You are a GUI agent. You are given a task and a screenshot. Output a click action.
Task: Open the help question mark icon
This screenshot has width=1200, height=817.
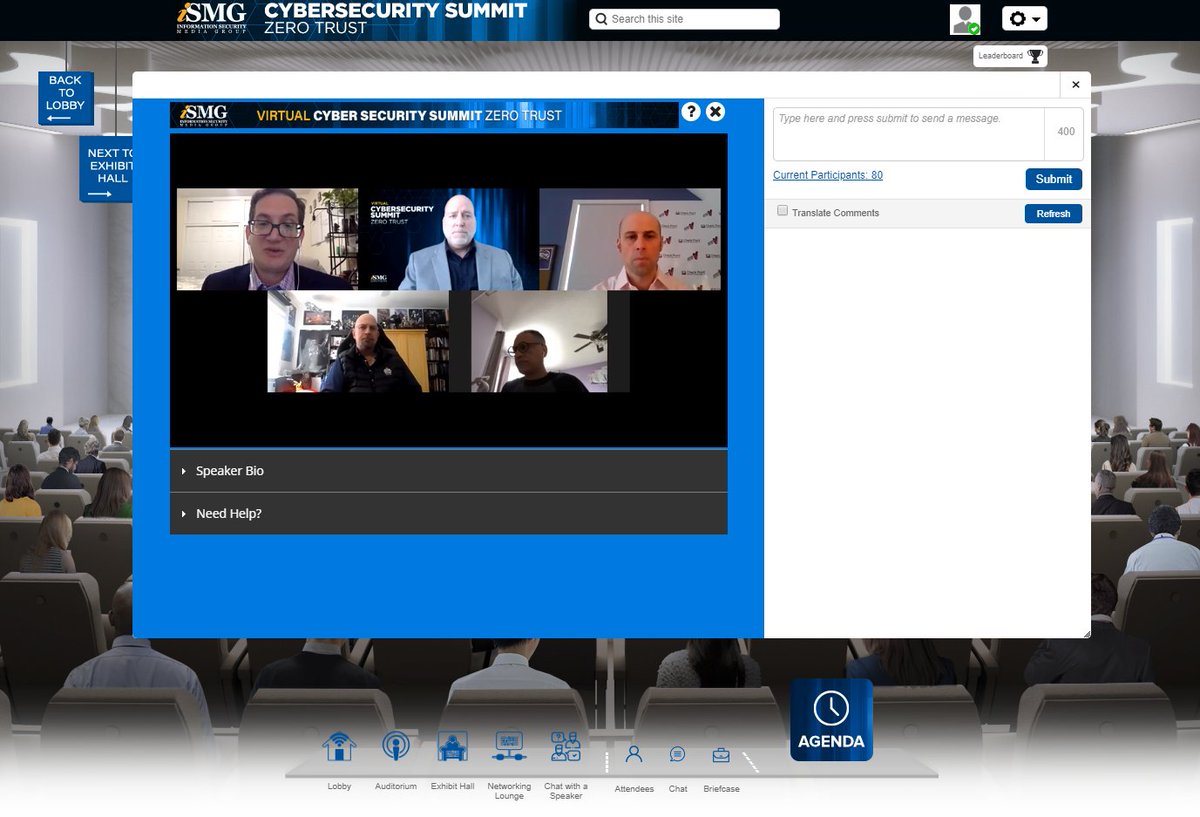click(691, 112)
